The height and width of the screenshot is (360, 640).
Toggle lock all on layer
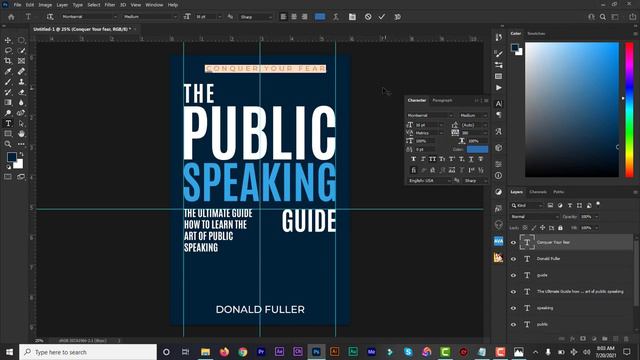(560, 228)
